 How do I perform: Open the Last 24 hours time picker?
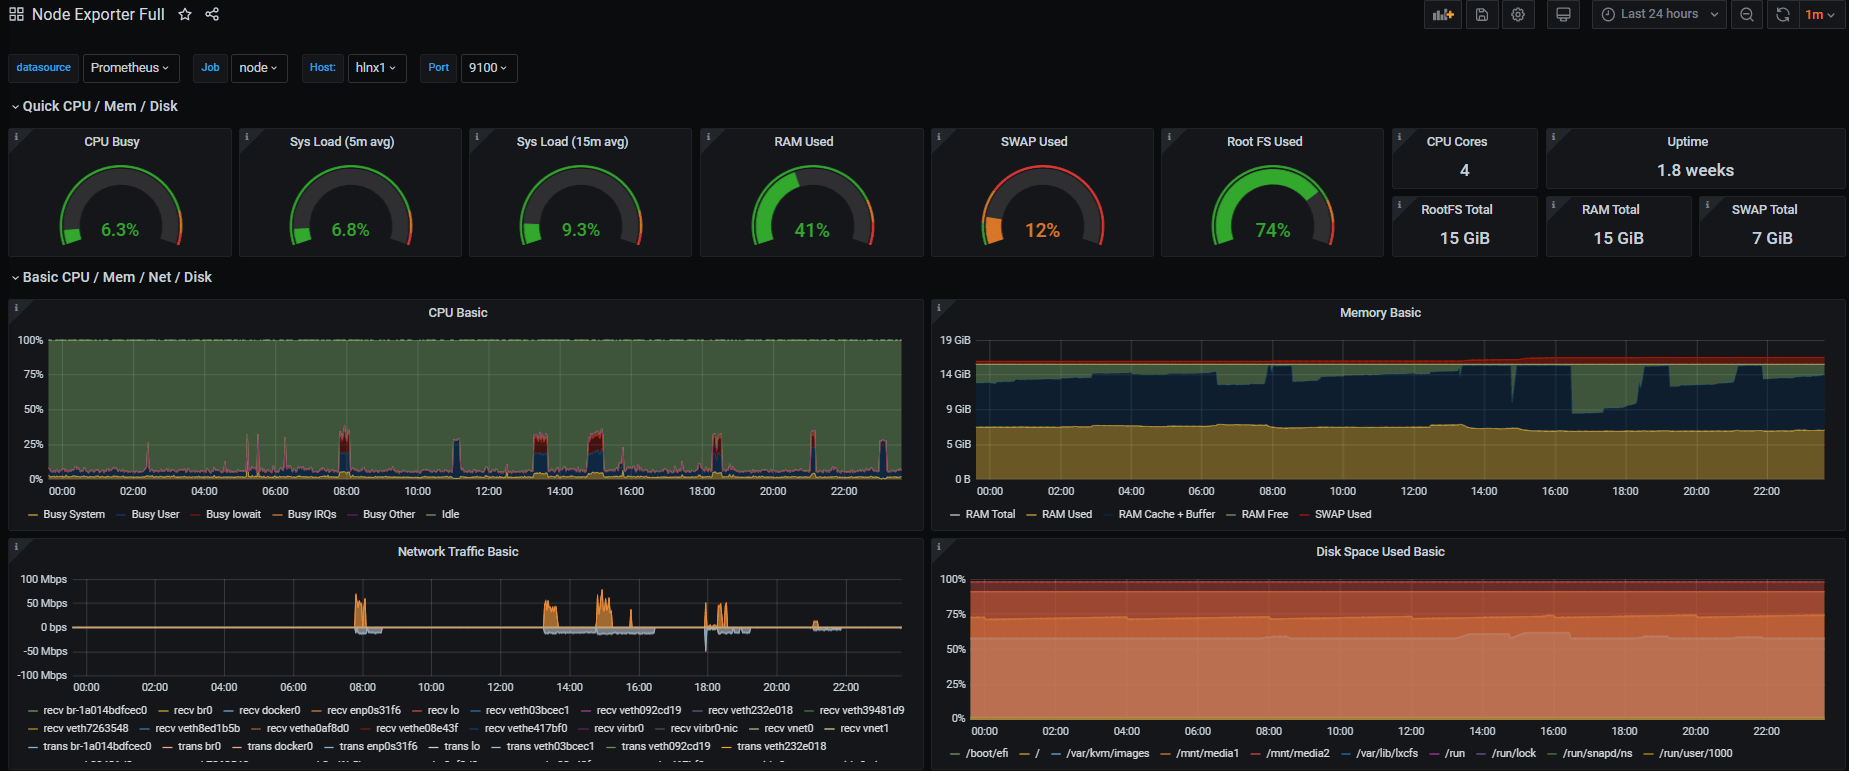pyautogui.click(x=1659, y=15)
